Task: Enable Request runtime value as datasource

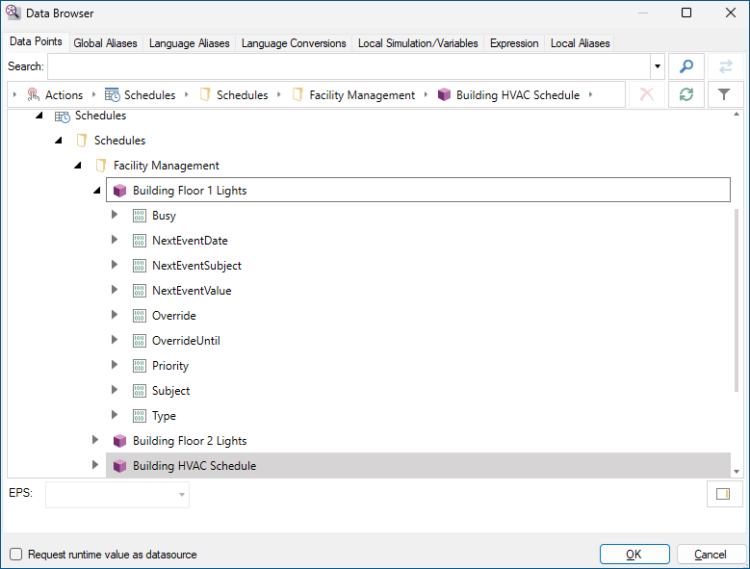Action: [x=16, y=554]
